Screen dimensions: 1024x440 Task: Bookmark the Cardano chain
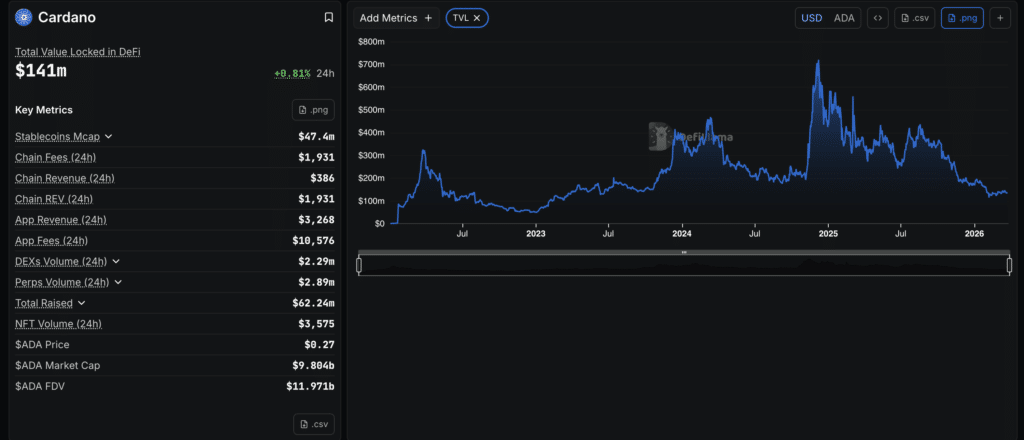pyautogui.click(x=329, y=18)
